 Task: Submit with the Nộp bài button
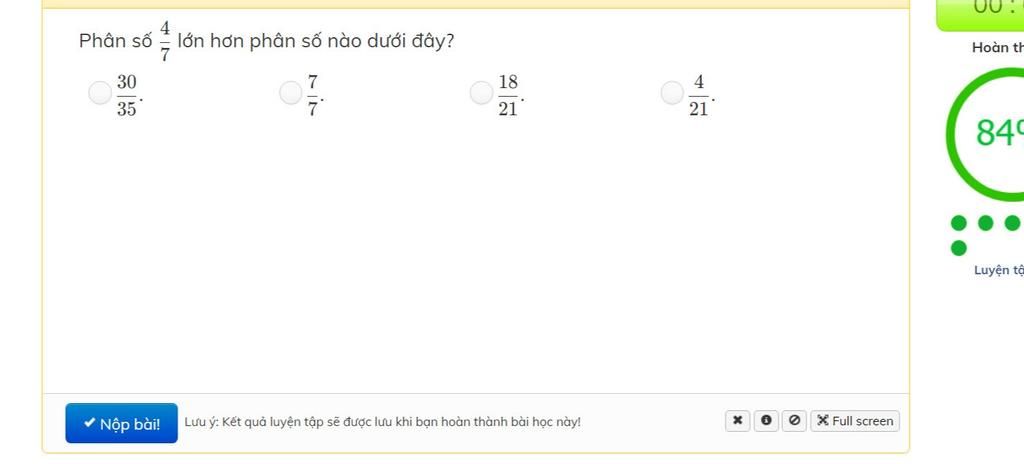point(121,423)
